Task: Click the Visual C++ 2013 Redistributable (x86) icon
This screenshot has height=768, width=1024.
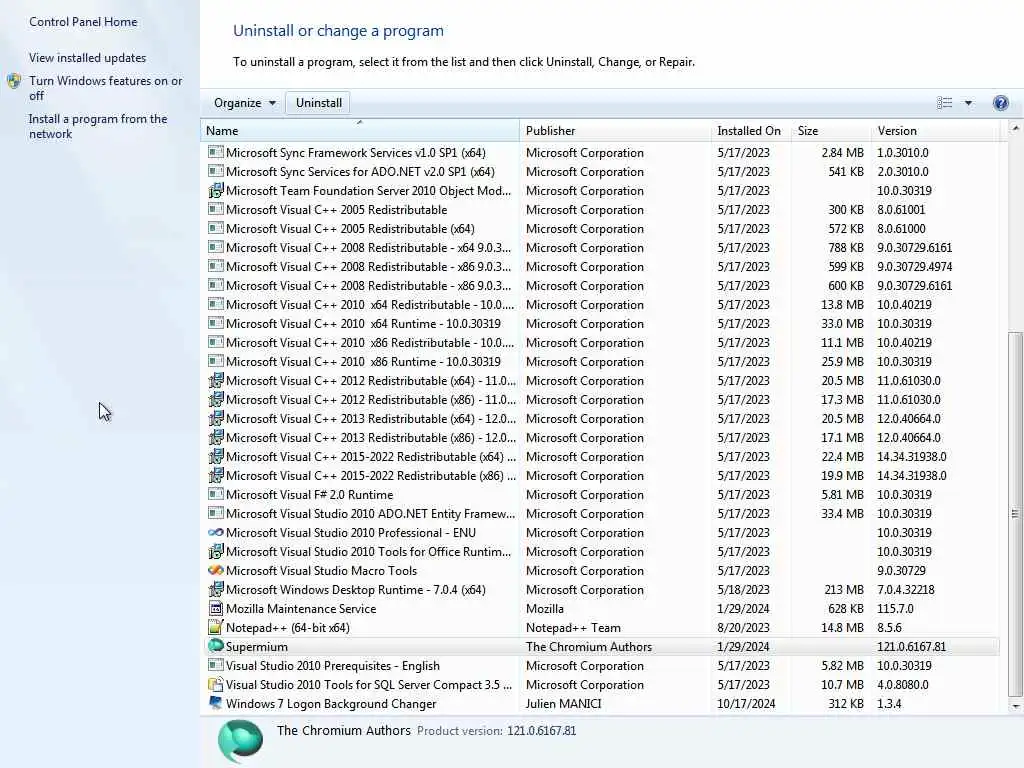Action: coord(216,437)
